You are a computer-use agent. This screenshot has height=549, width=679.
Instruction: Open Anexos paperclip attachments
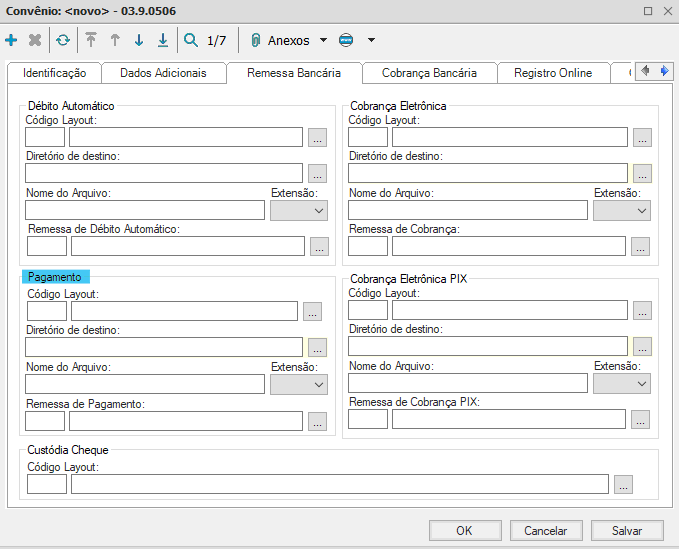257,41
